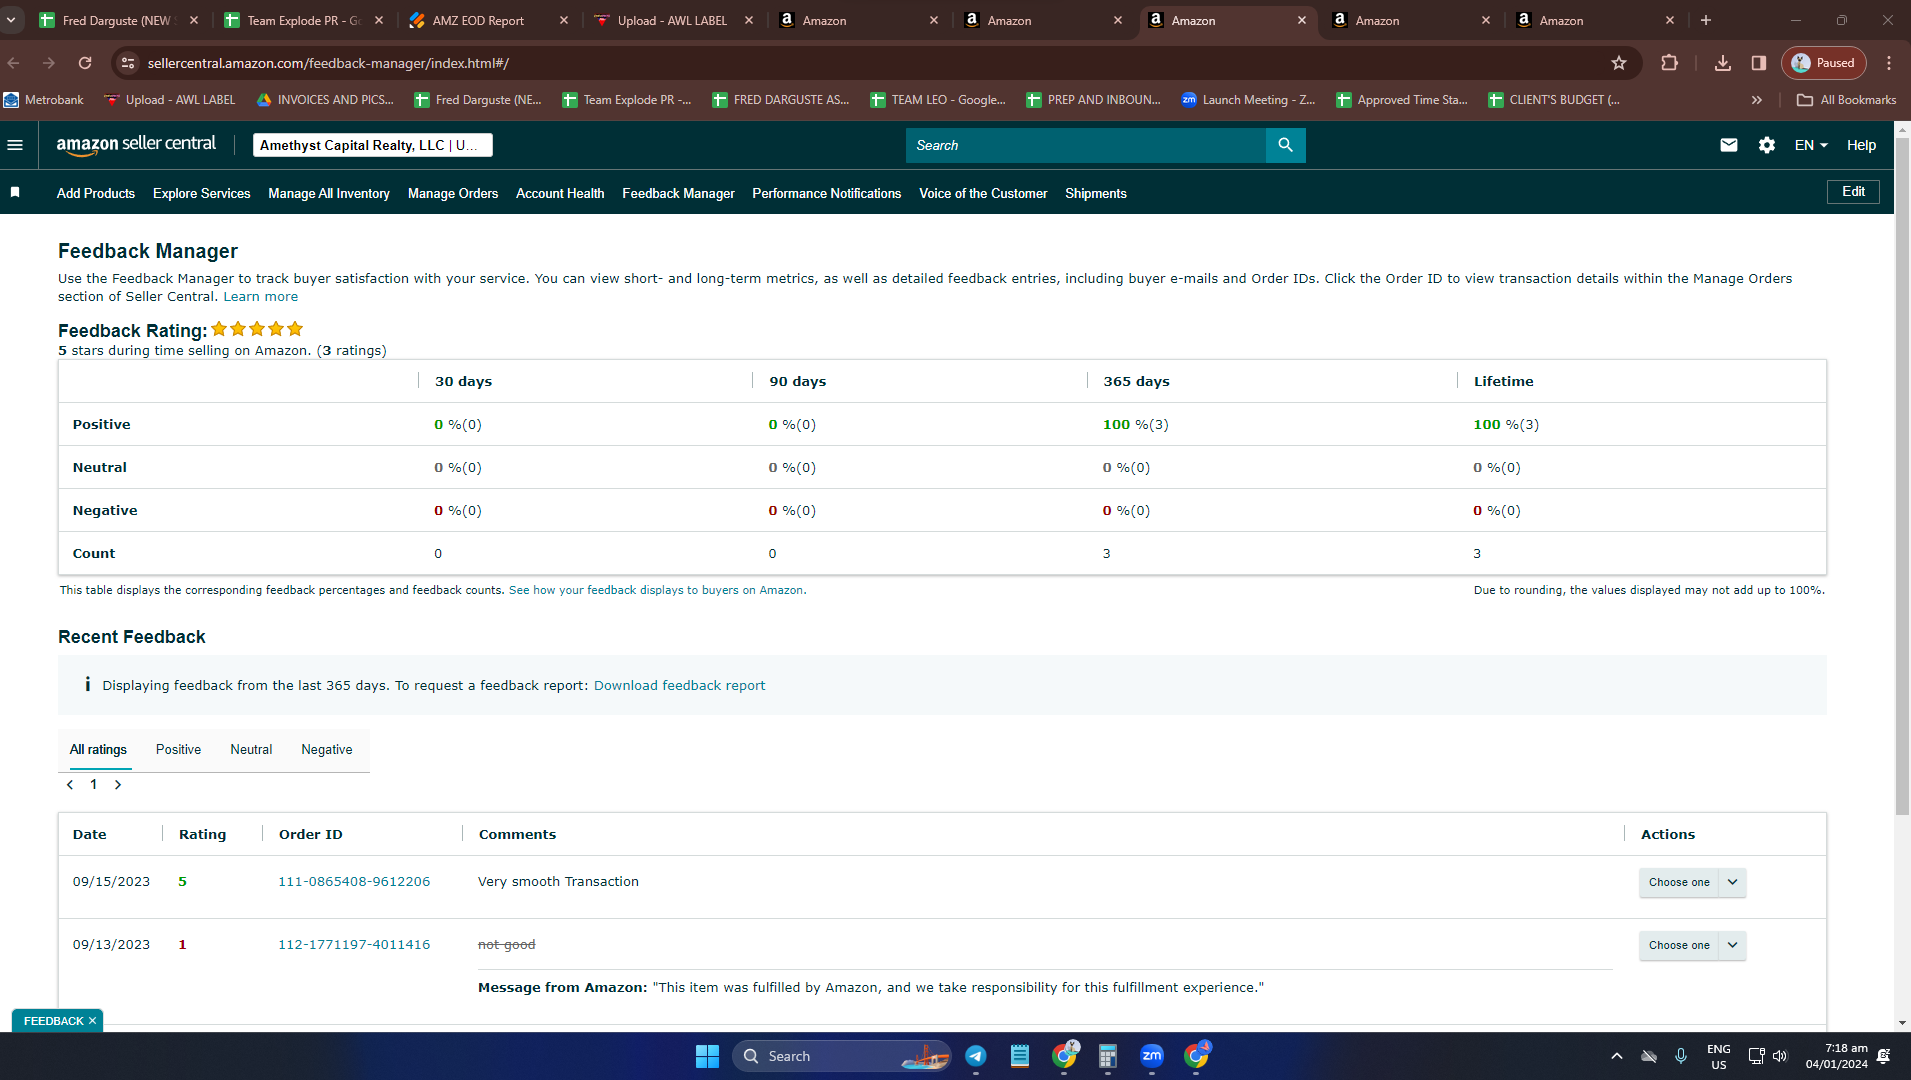Click Download feedback report link

coord(679,686)
